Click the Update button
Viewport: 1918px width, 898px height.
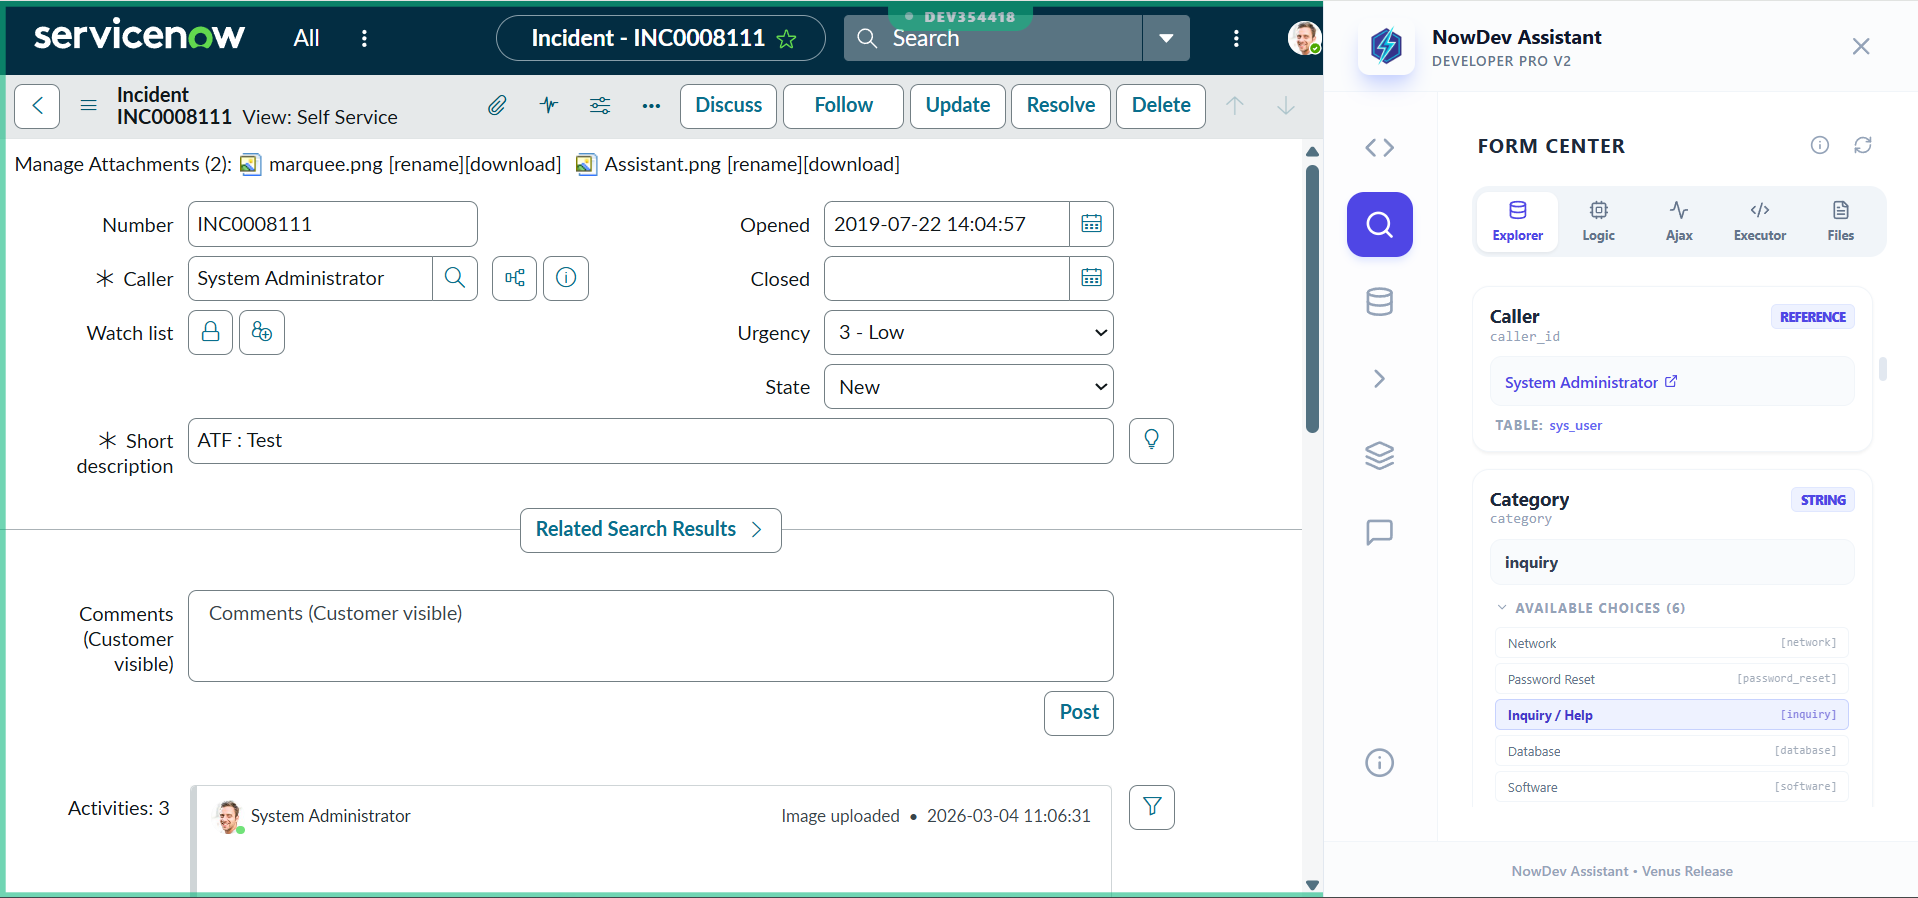pos(958,106)
